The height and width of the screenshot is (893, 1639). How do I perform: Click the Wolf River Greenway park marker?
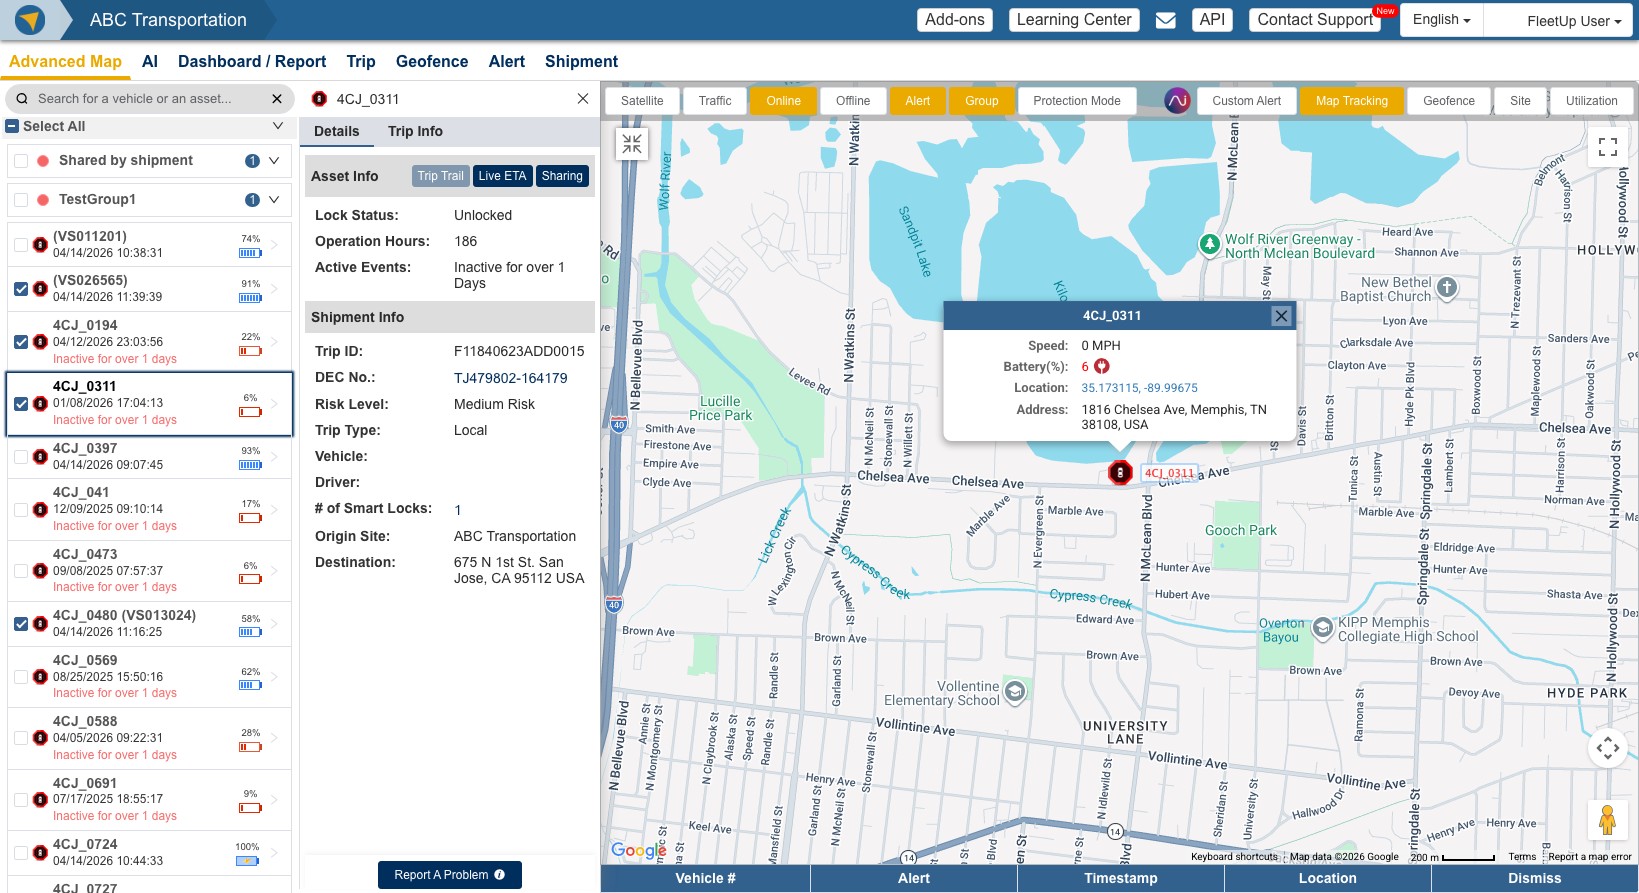1209,244
